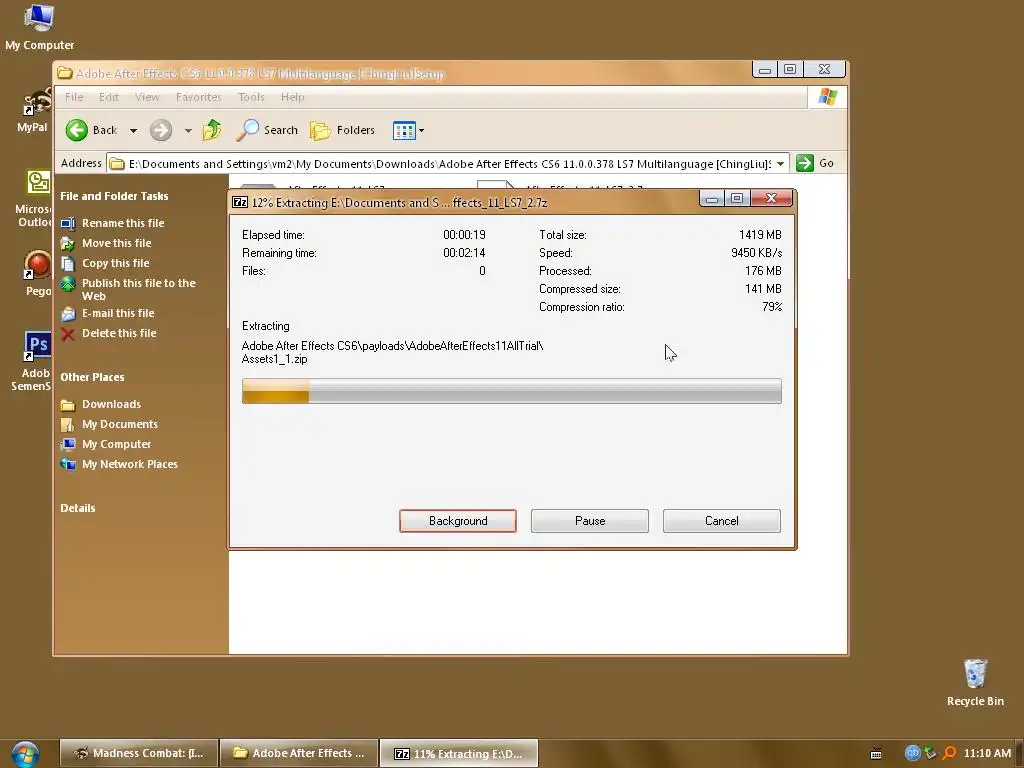Click the system clock 11:10 AM

click(x=987, y=753)
